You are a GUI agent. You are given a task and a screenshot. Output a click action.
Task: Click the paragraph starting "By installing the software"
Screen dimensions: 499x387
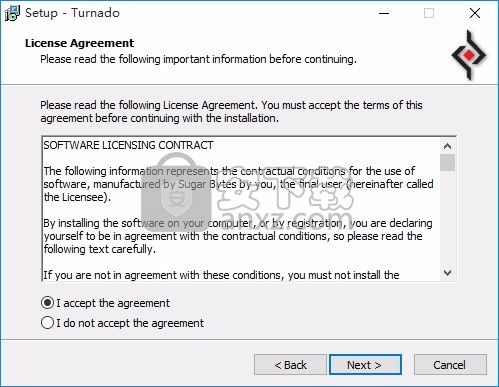tap(238, 236)
